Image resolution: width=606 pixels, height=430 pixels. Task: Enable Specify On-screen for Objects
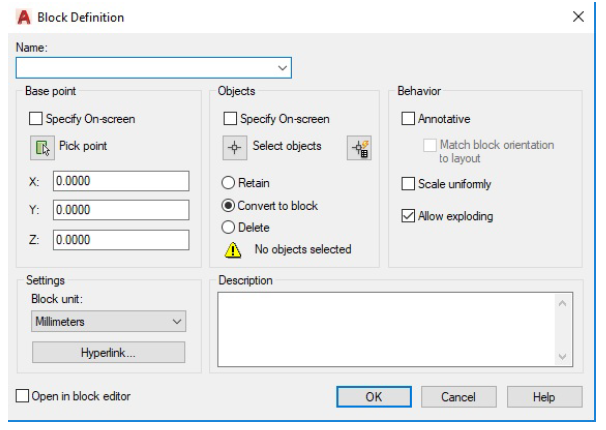point(228,119)
